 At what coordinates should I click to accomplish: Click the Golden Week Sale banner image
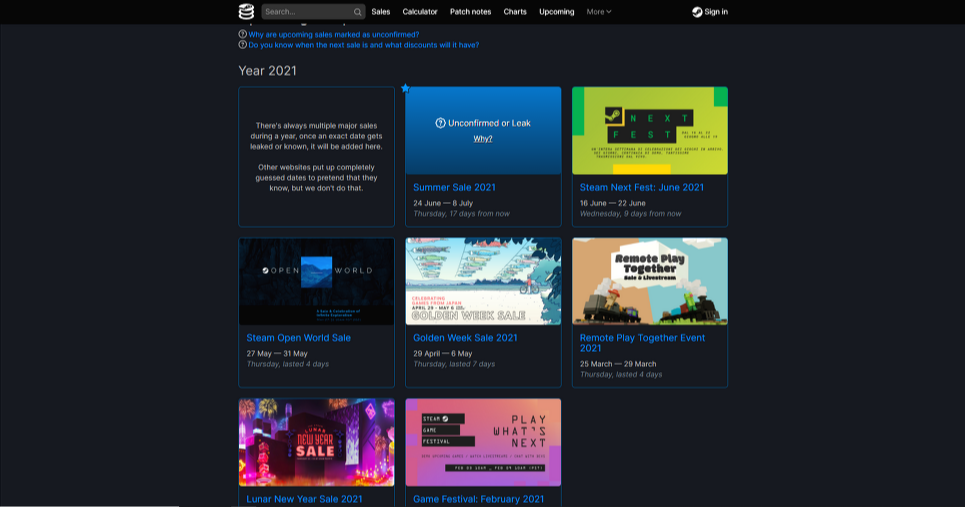tap(483, 281)
